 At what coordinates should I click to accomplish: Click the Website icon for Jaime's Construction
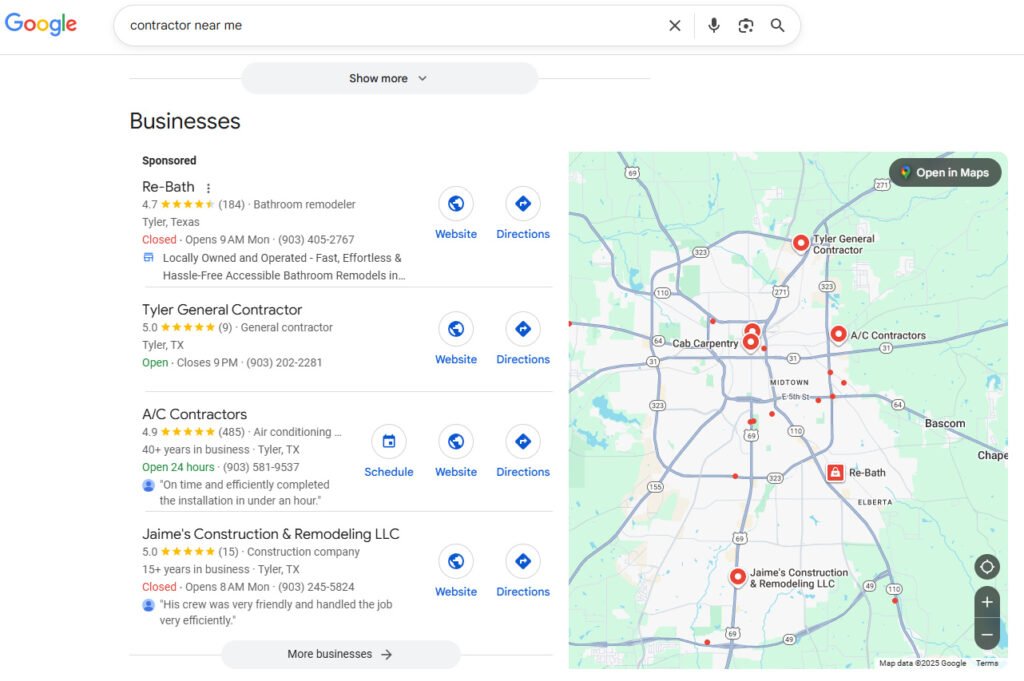point(456,562)
